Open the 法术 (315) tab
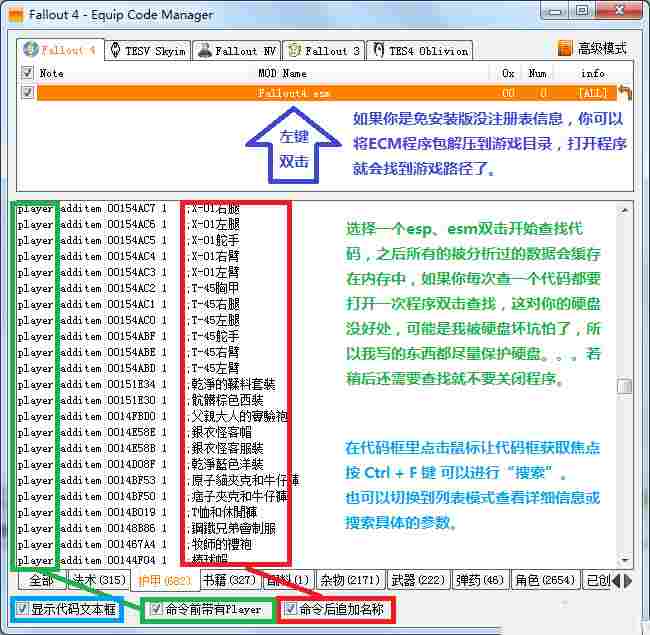The image size is (650, 635). click(x=99, y=580)
